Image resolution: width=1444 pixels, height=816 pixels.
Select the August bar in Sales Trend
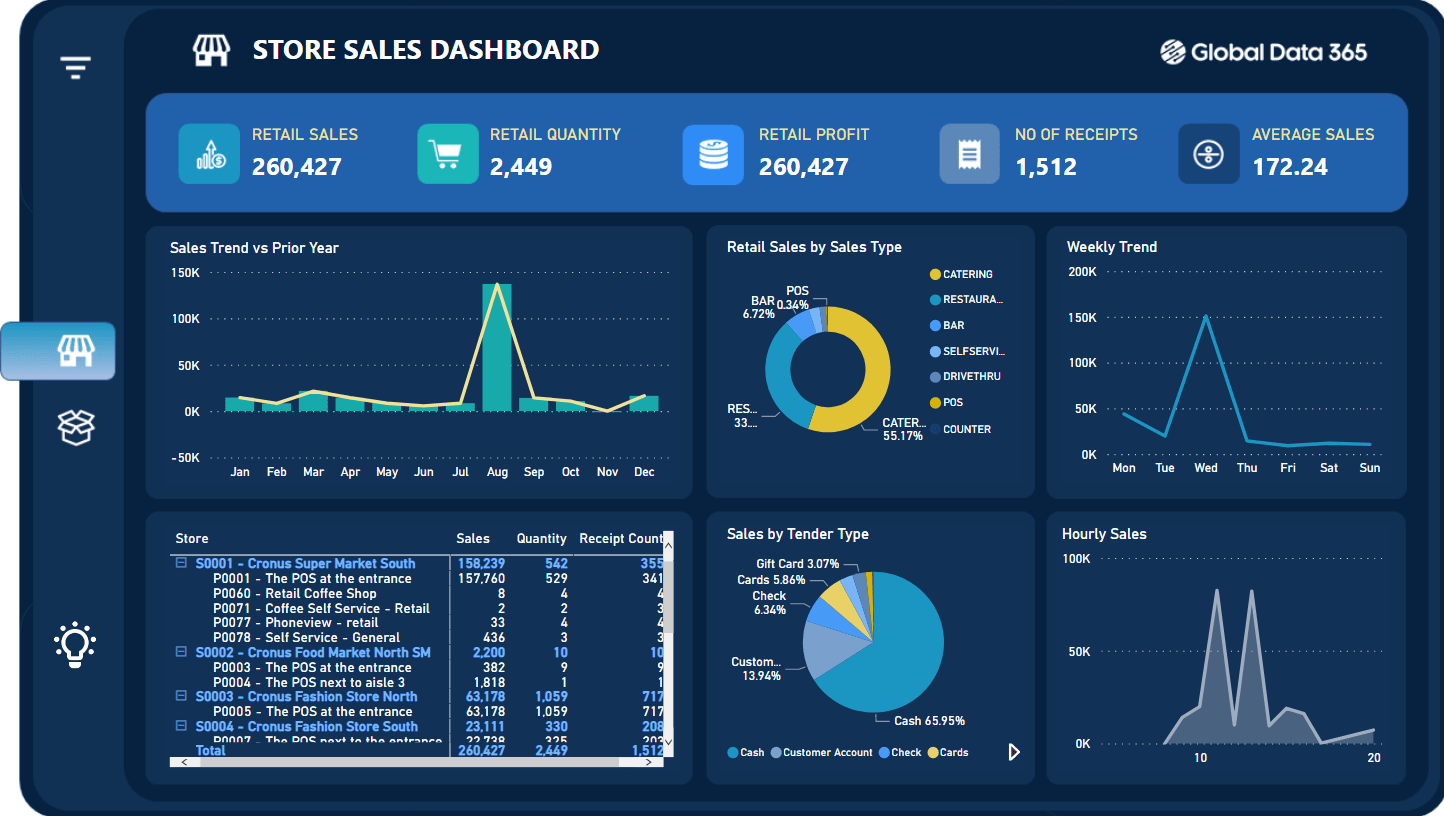click(497, 347)
